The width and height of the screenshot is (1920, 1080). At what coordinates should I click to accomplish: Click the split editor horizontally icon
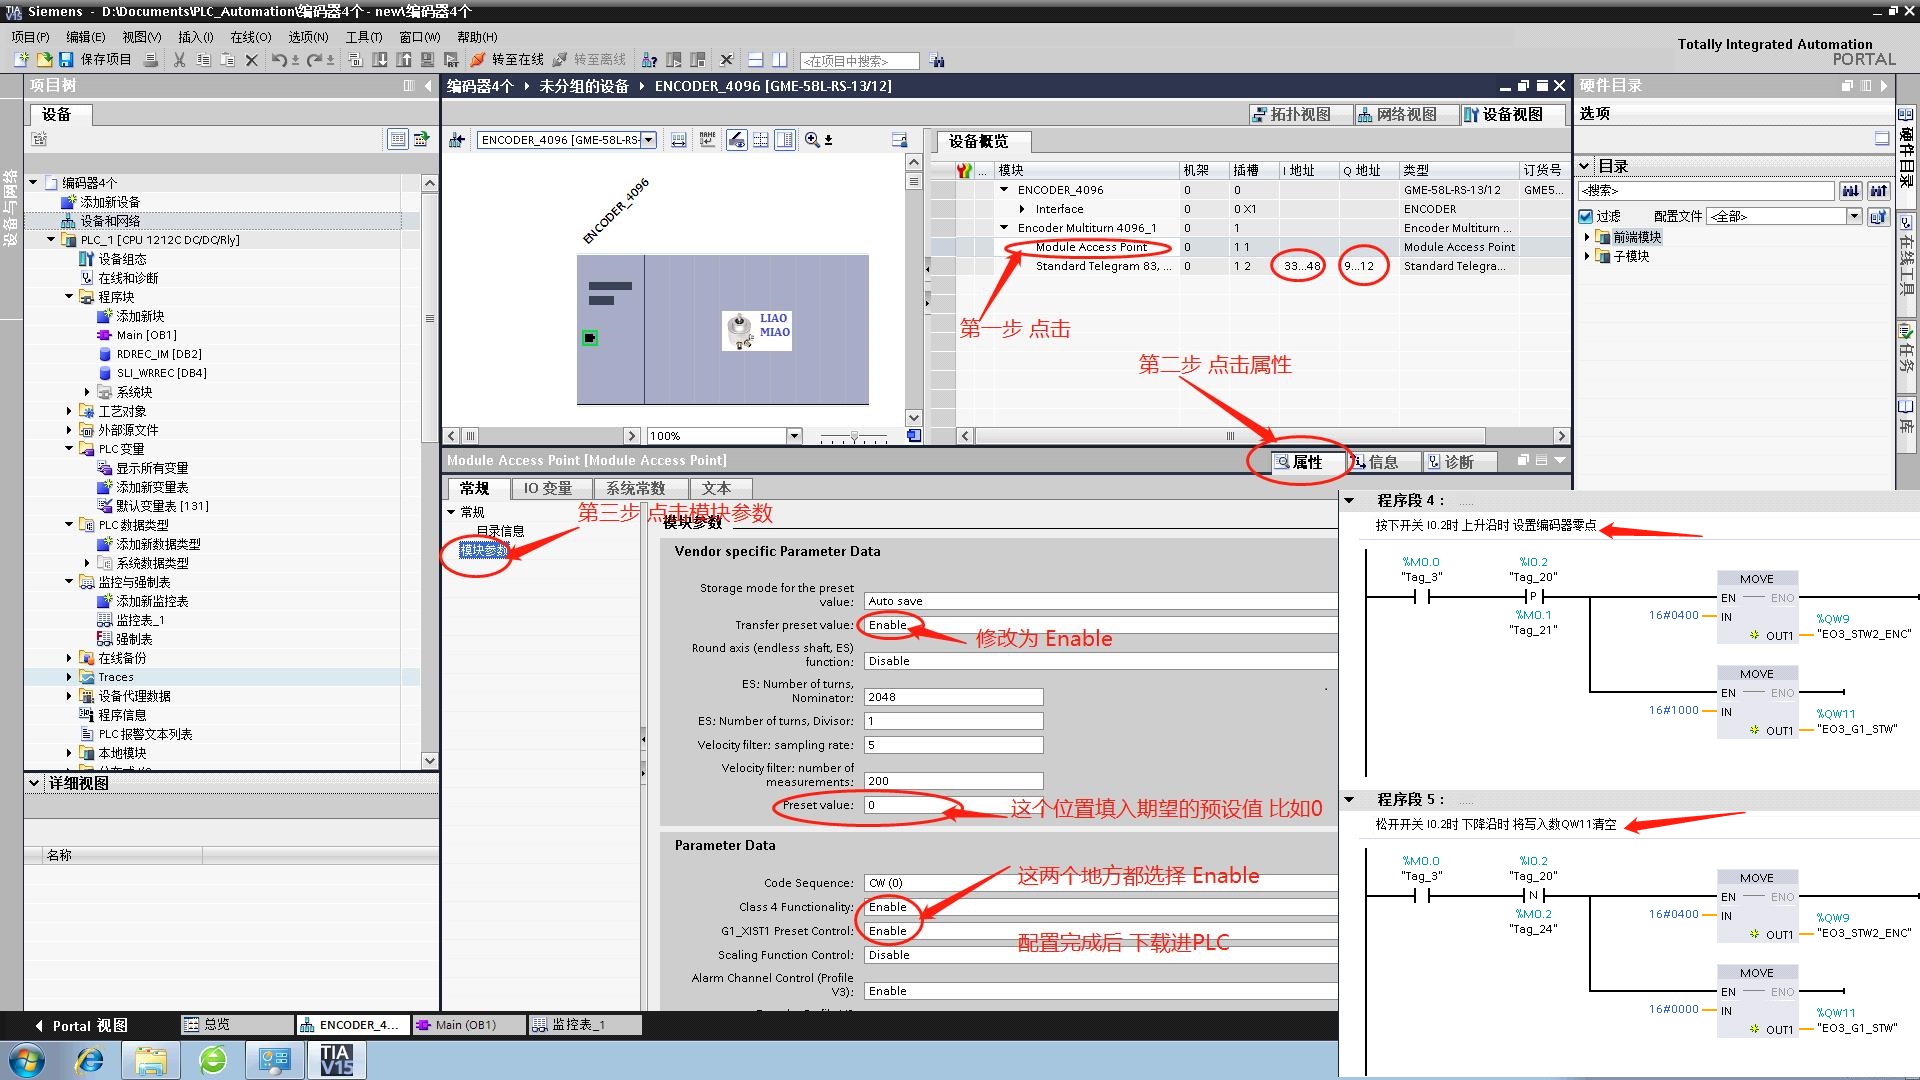click(755, 60)
